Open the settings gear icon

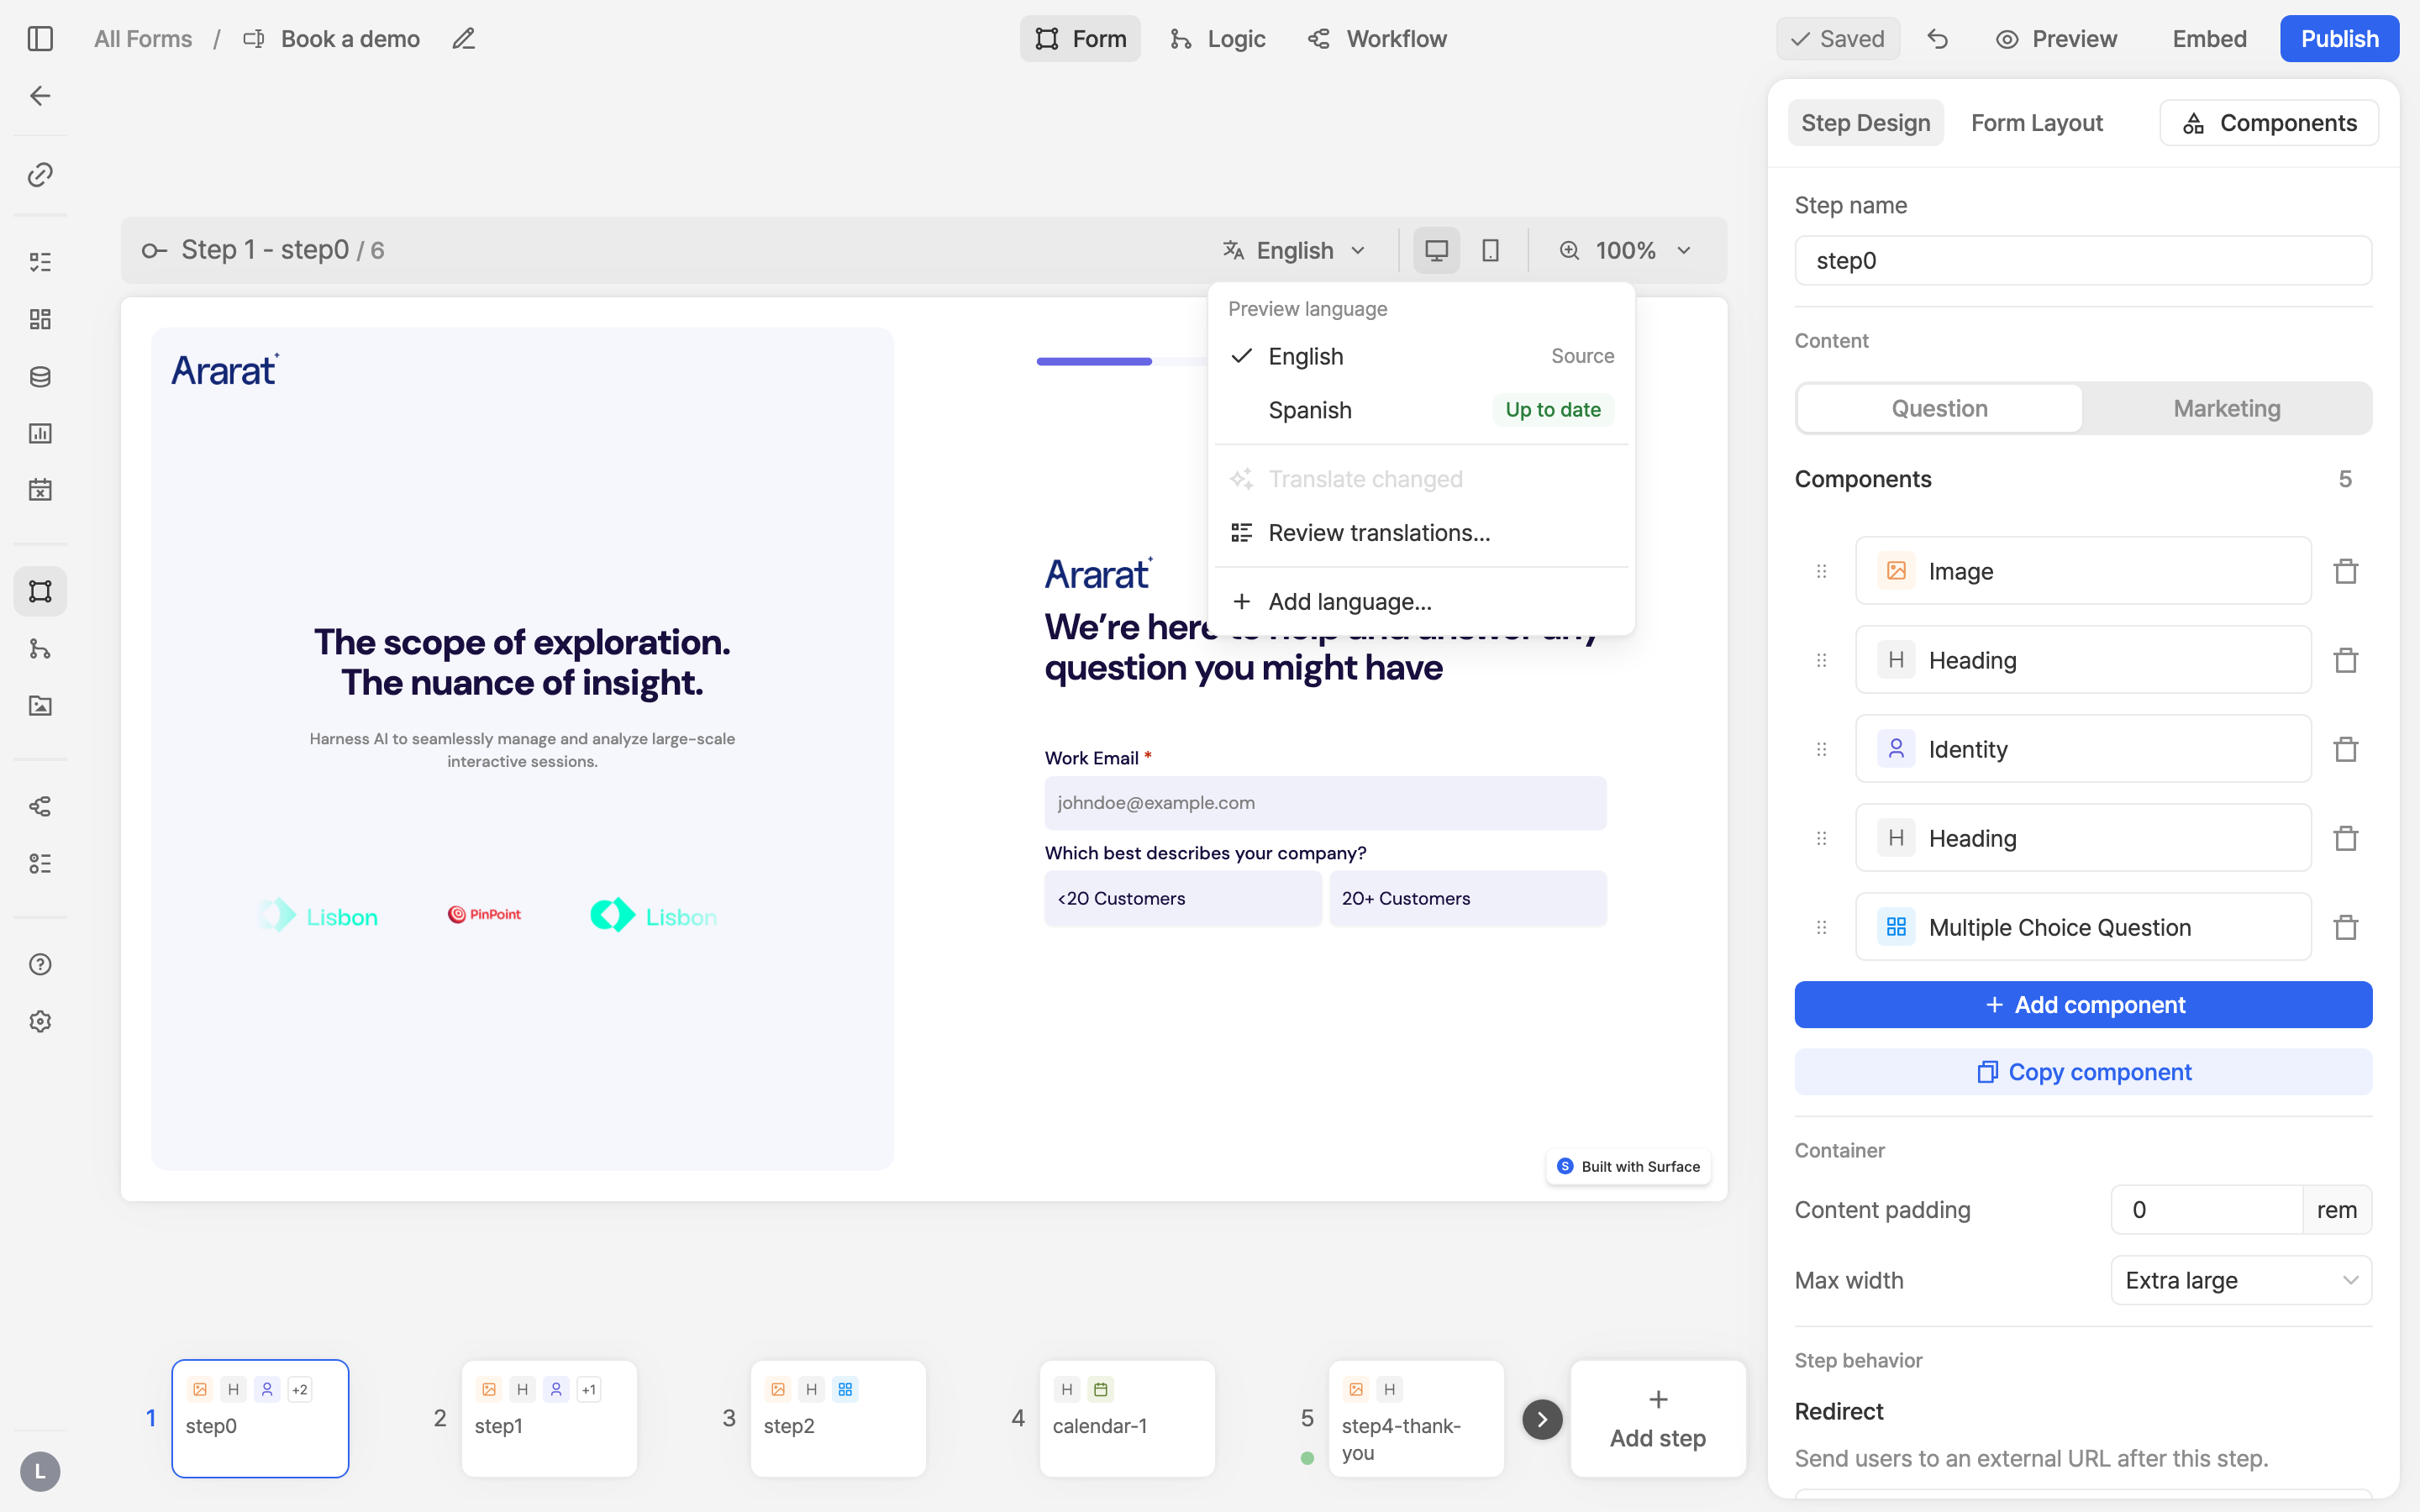[40, 1021]
